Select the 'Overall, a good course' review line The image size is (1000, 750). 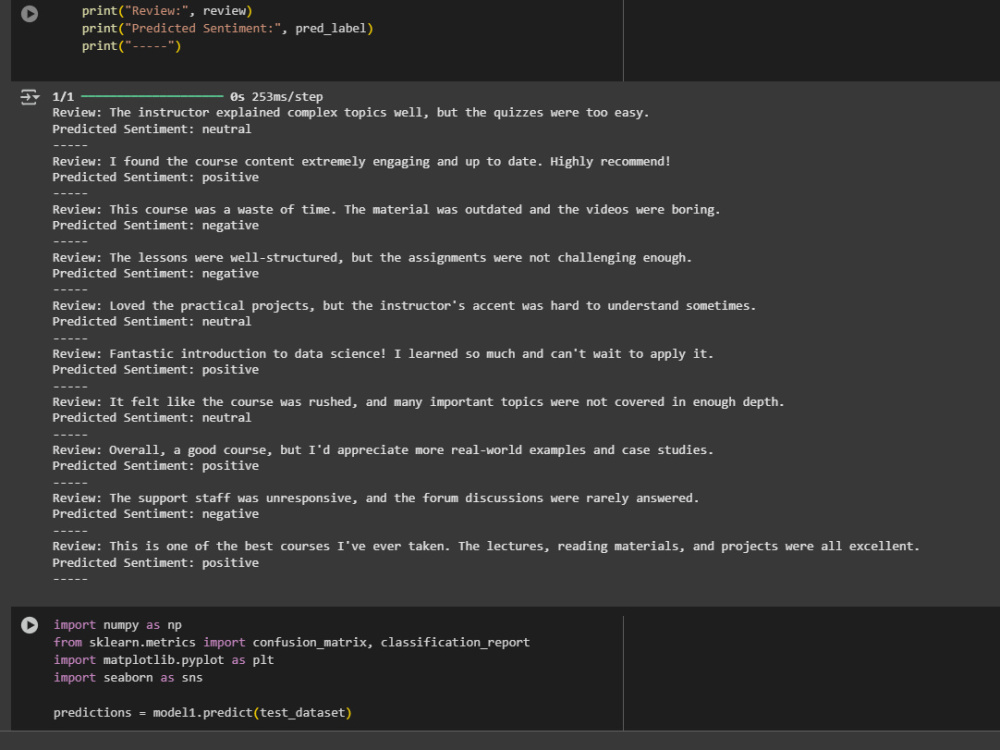coord(383,450)
